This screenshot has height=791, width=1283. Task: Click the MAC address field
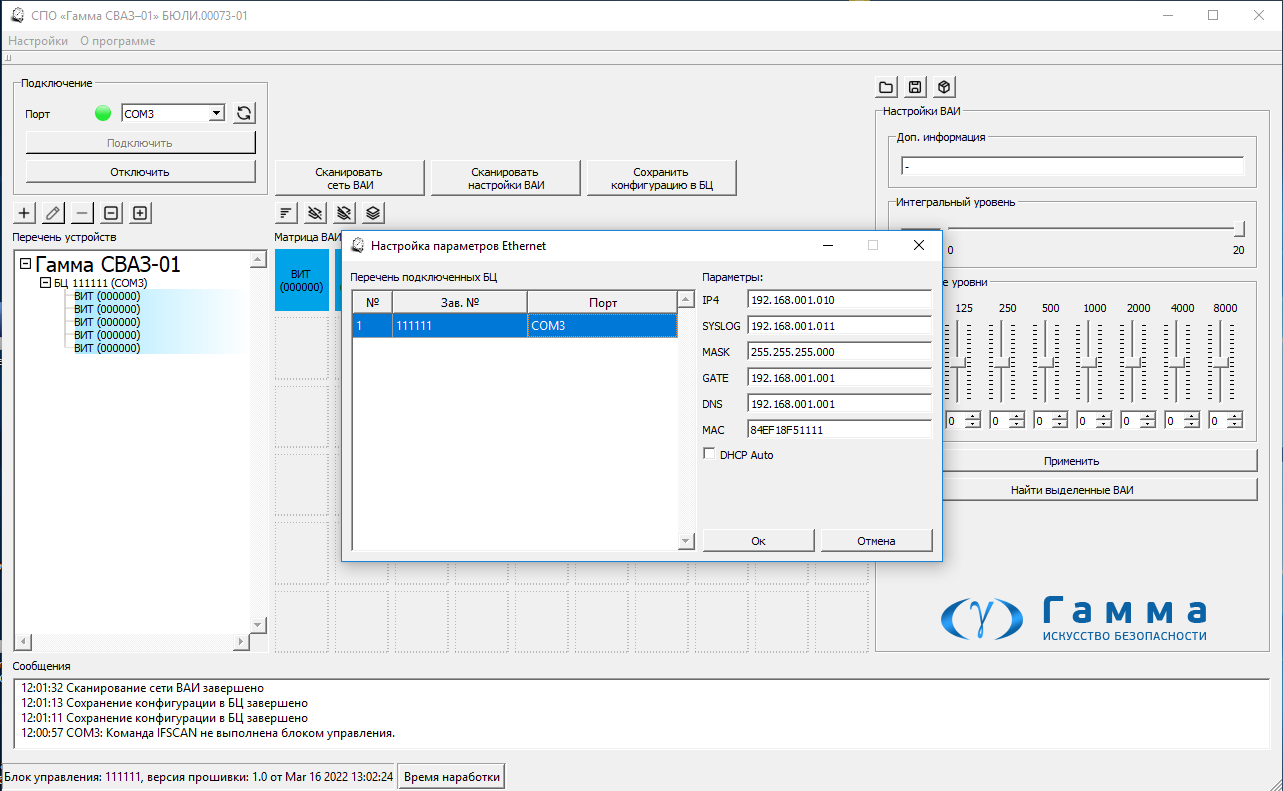point(839,430)
